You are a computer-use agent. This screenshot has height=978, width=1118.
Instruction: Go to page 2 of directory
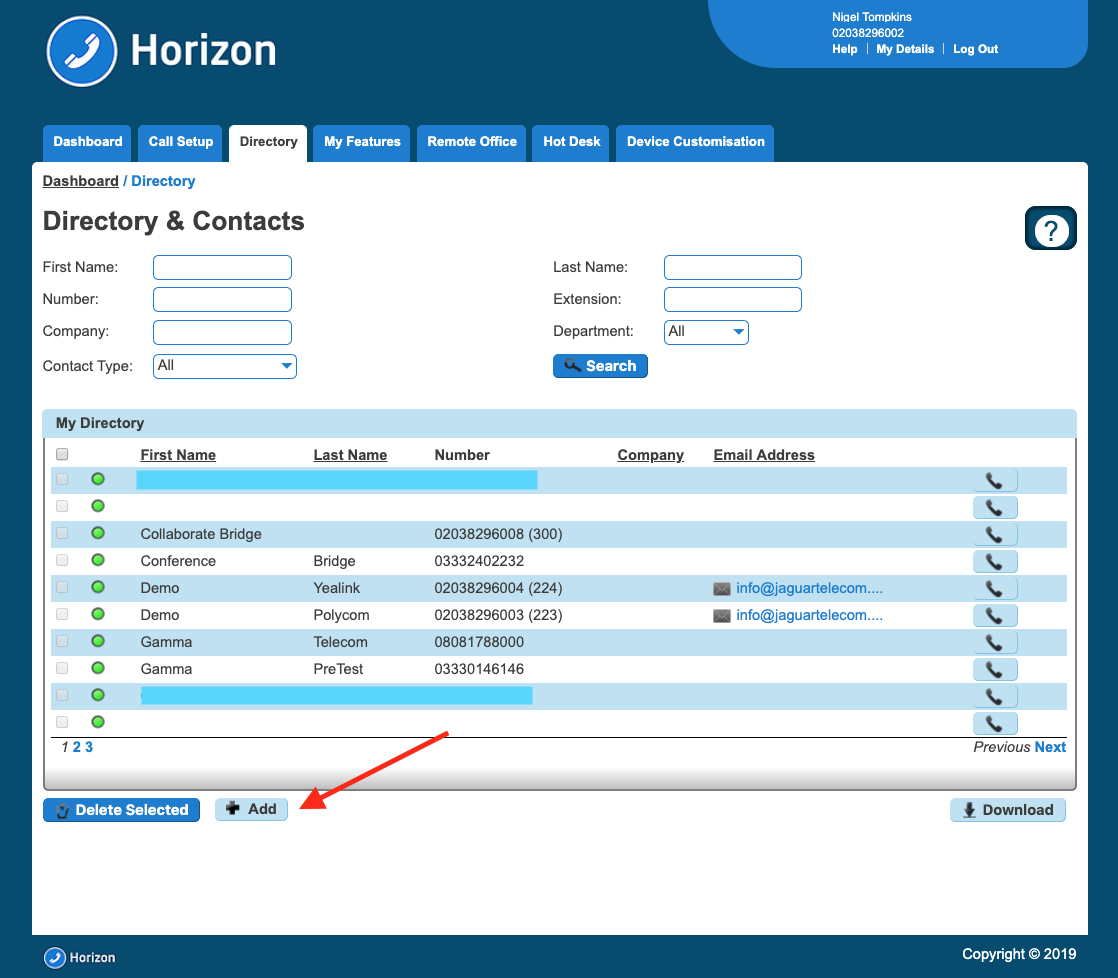[x=77, y=747]
